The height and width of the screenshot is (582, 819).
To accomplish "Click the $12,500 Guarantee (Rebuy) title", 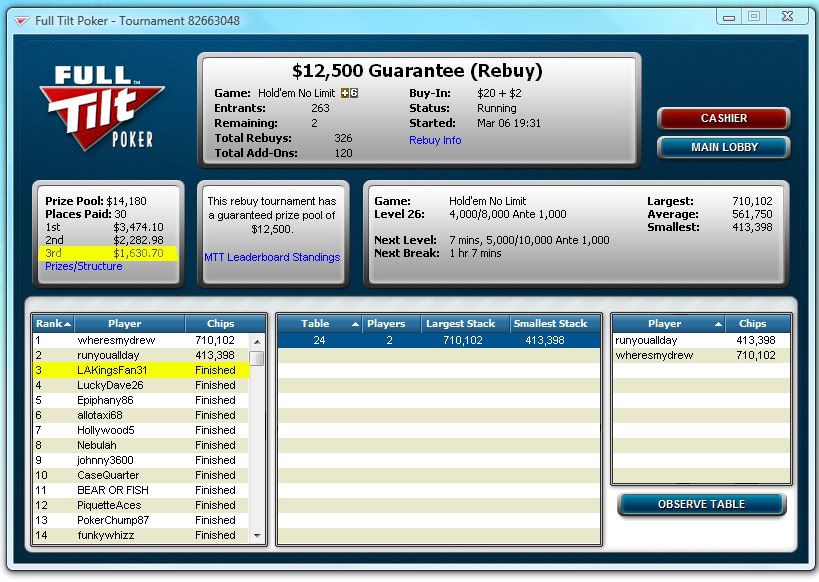I will [417, 71].
